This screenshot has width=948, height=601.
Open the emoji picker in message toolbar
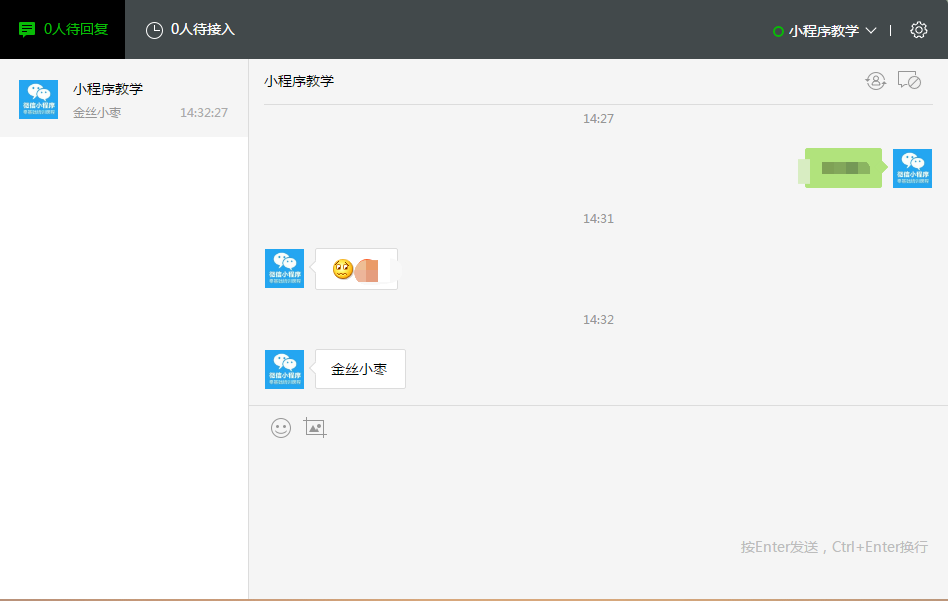click(x=281, y=428)
